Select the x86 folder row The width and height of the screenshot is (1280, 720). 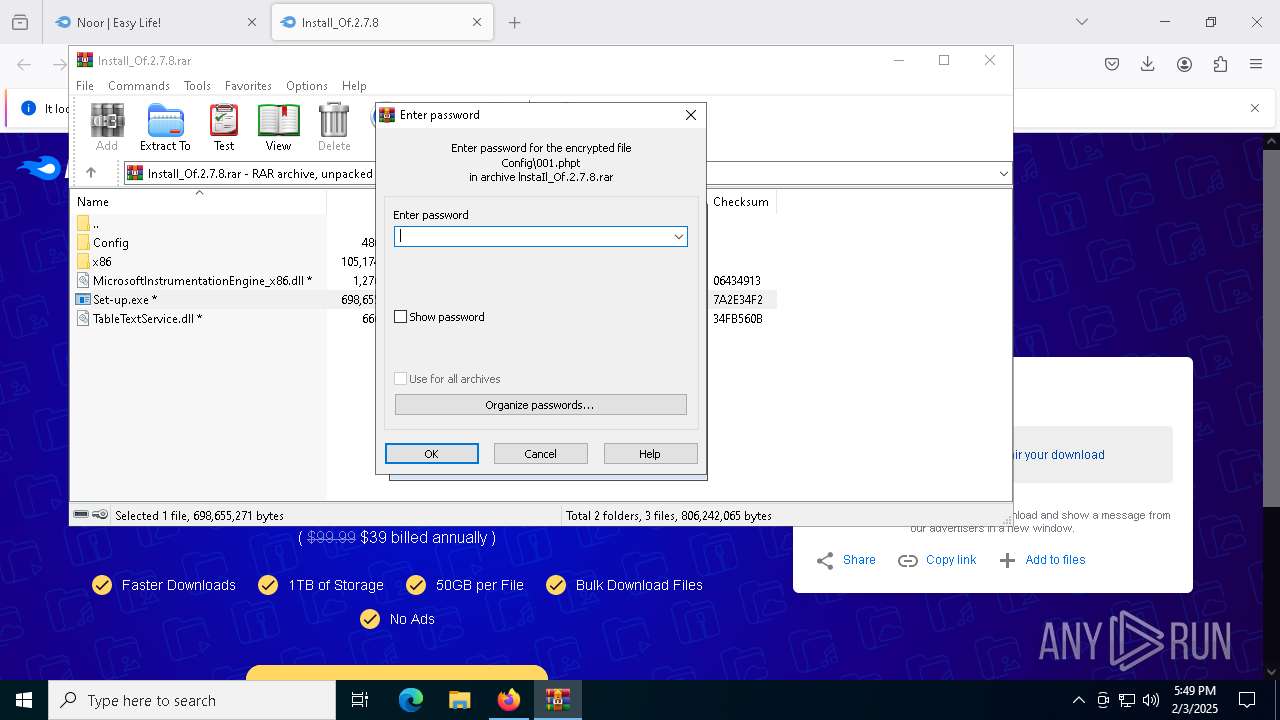point(102,261)
